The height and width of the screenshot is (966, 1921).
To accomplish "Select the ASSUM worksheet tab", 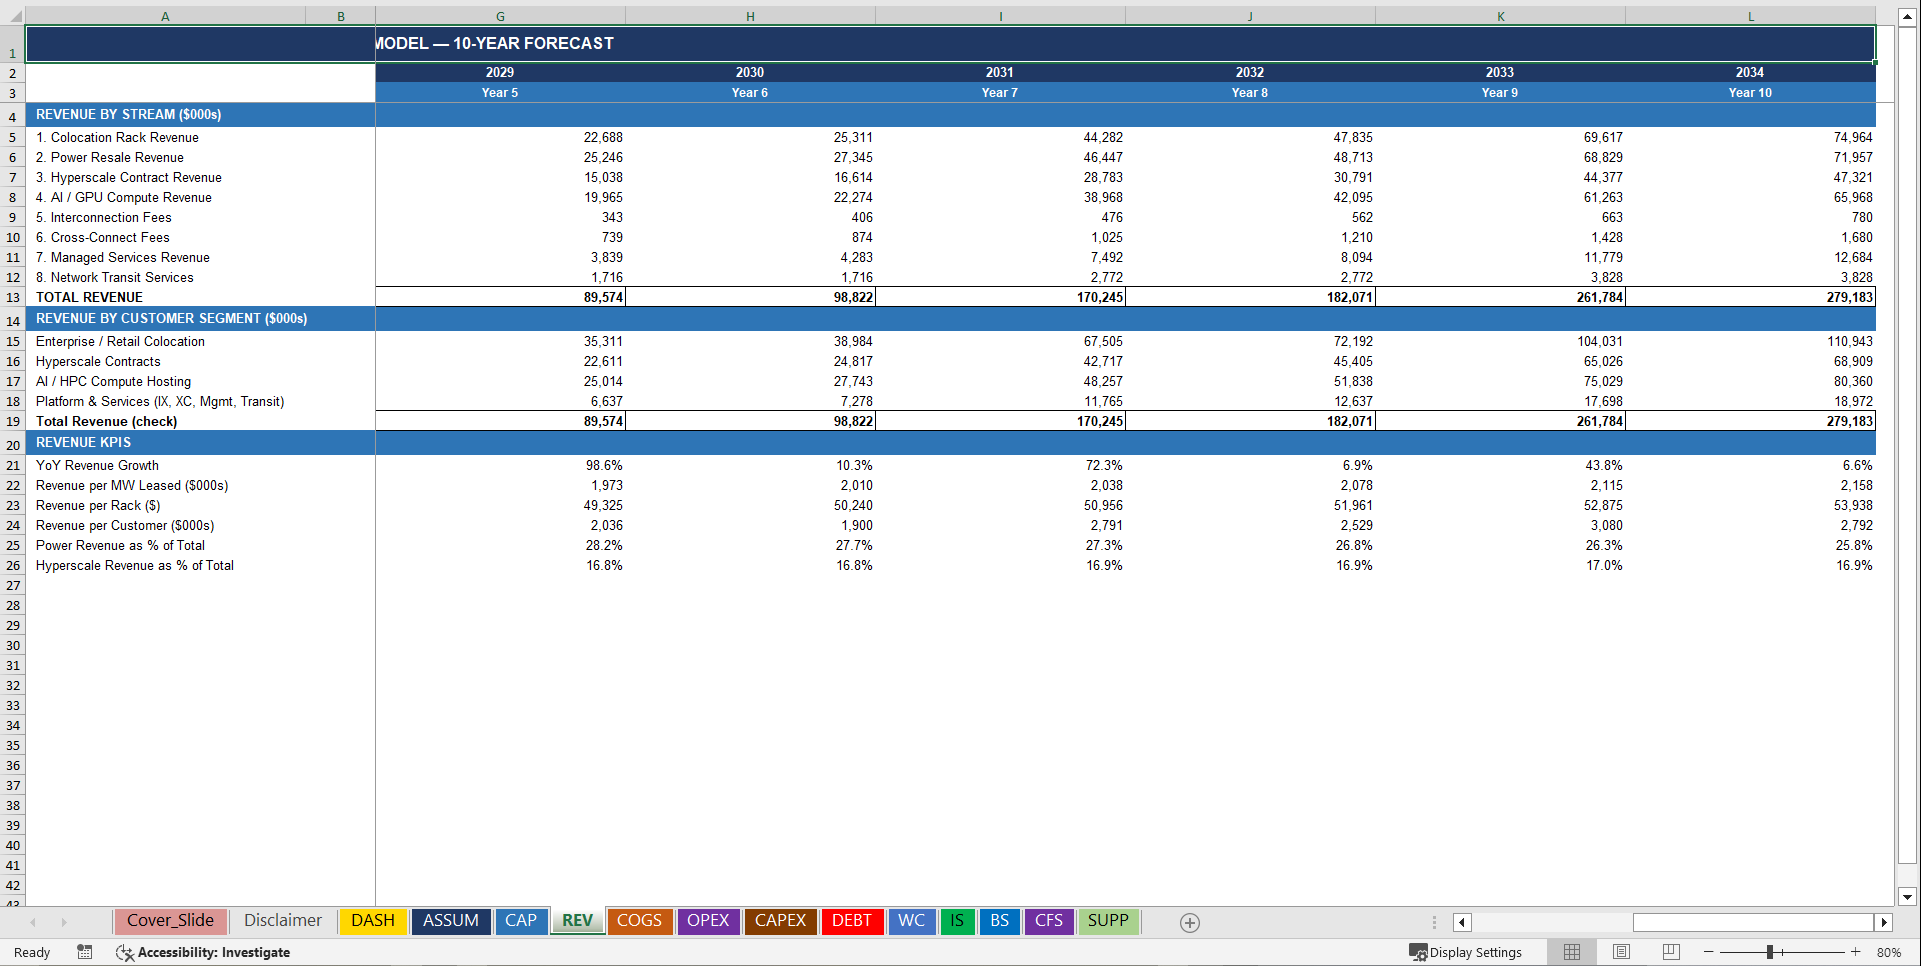I will coord(450,921).
